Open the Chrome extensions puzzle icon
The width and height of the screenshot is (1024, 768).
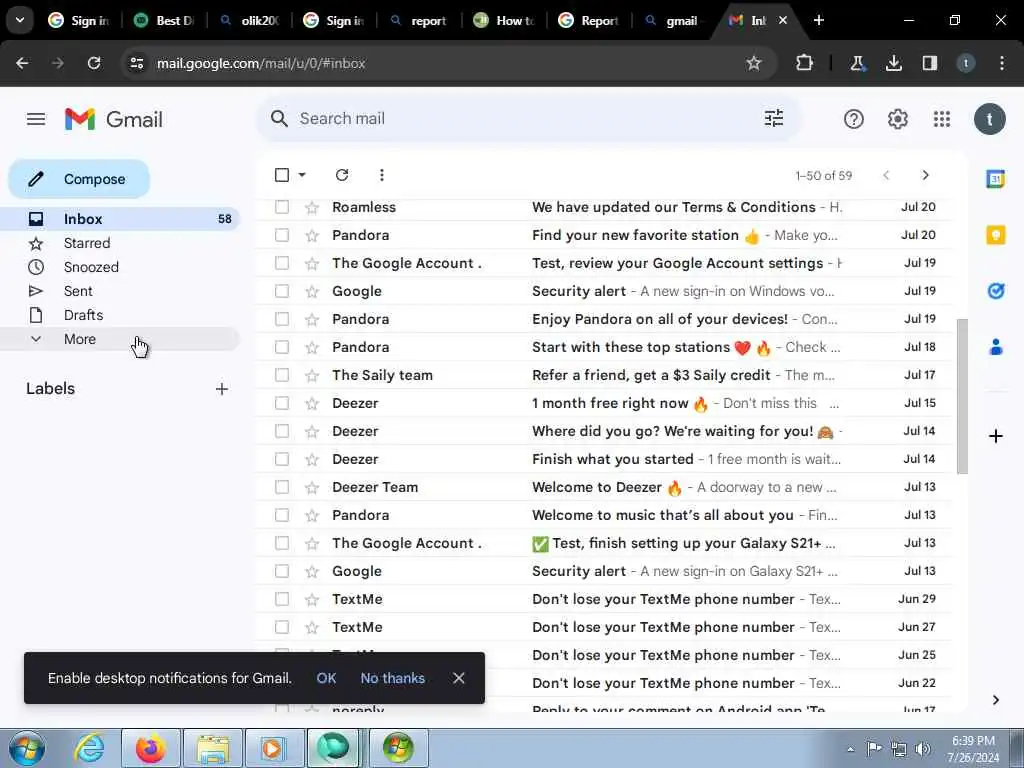pos(805,63)
